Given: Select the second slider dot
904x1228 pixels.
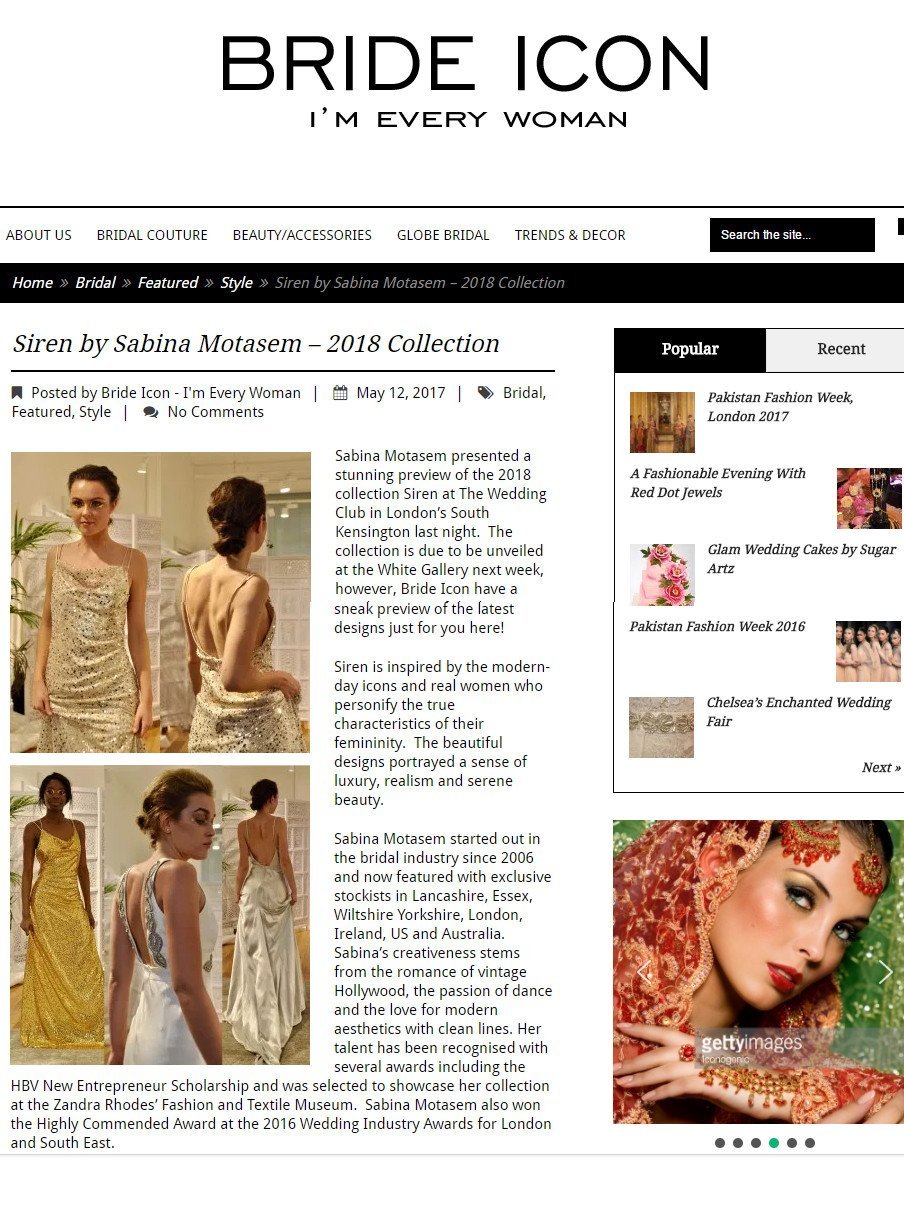Looking at the screenshot, I should [738, 1143].
